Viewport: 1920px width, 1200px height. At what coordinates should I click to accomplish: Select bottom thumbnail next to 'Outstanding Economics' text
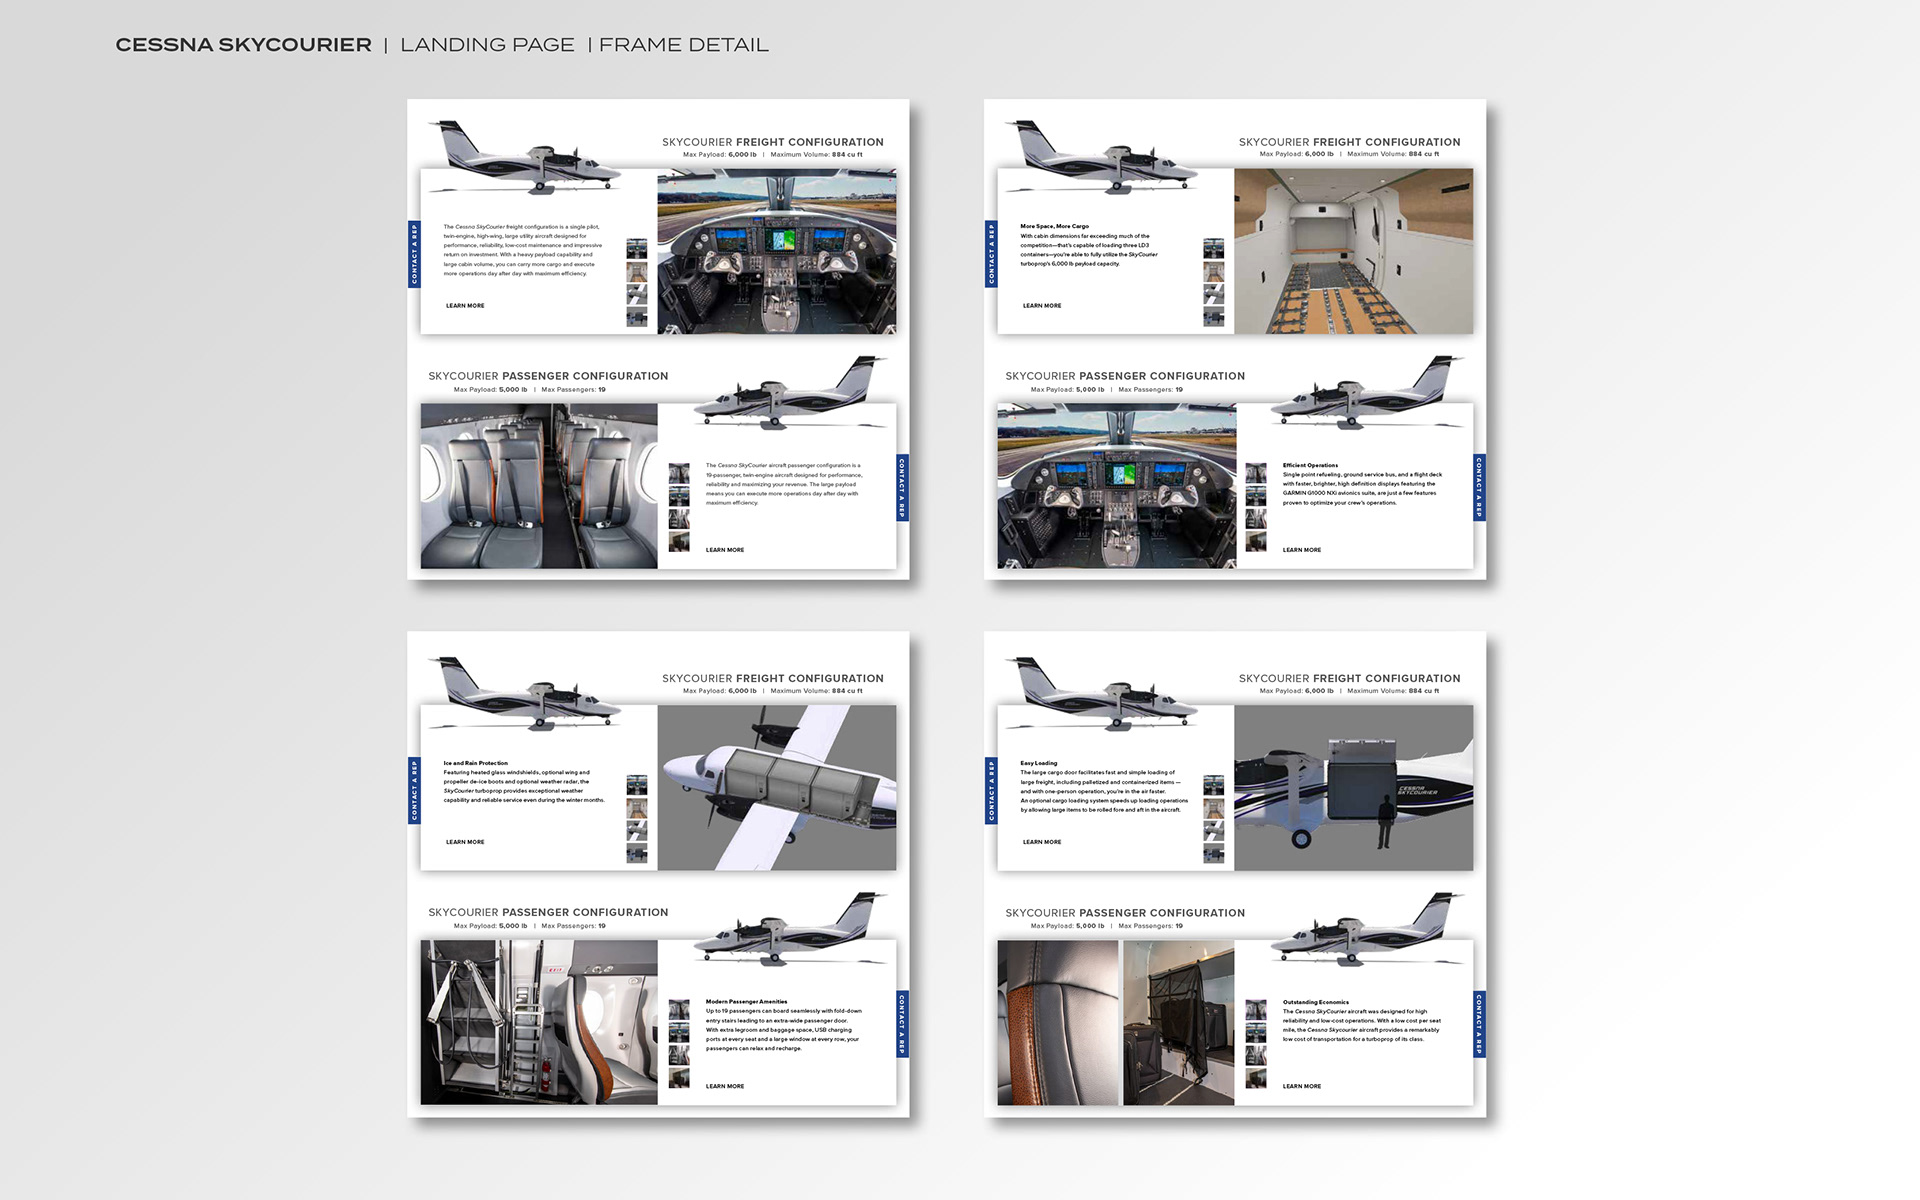pyautogui.click(x=1256, y=1078)
